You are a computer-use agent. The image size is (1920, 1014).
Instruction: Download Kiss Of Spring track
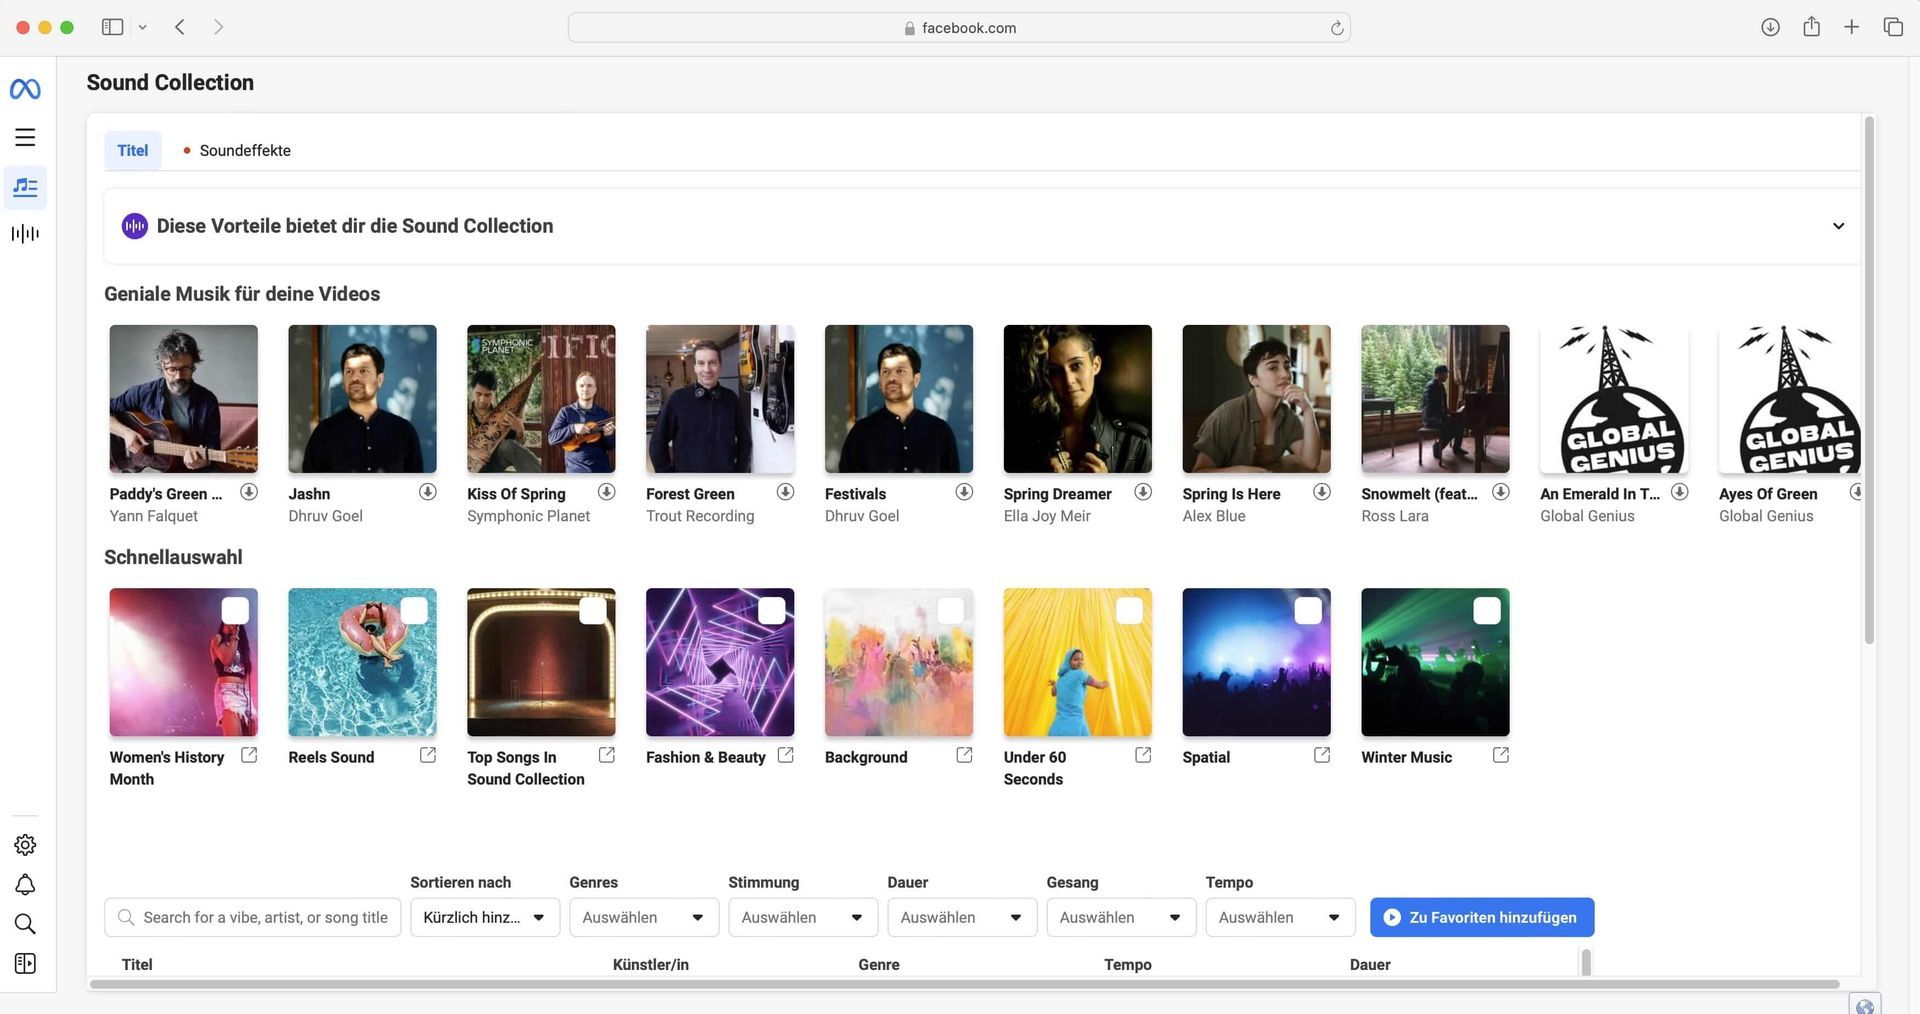(606, 492)
